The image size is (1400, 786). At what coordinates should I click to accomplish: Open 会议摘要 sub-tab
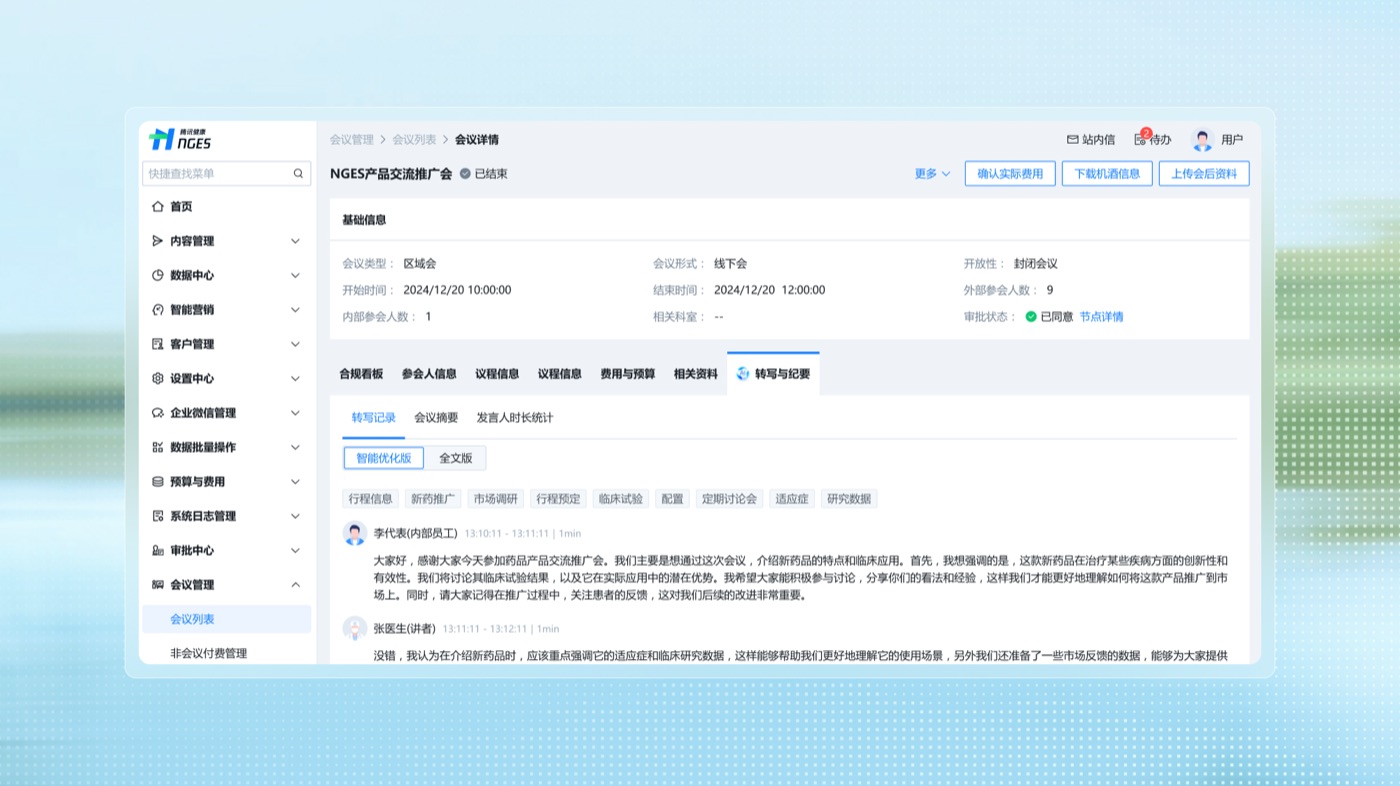click(436, 418)
